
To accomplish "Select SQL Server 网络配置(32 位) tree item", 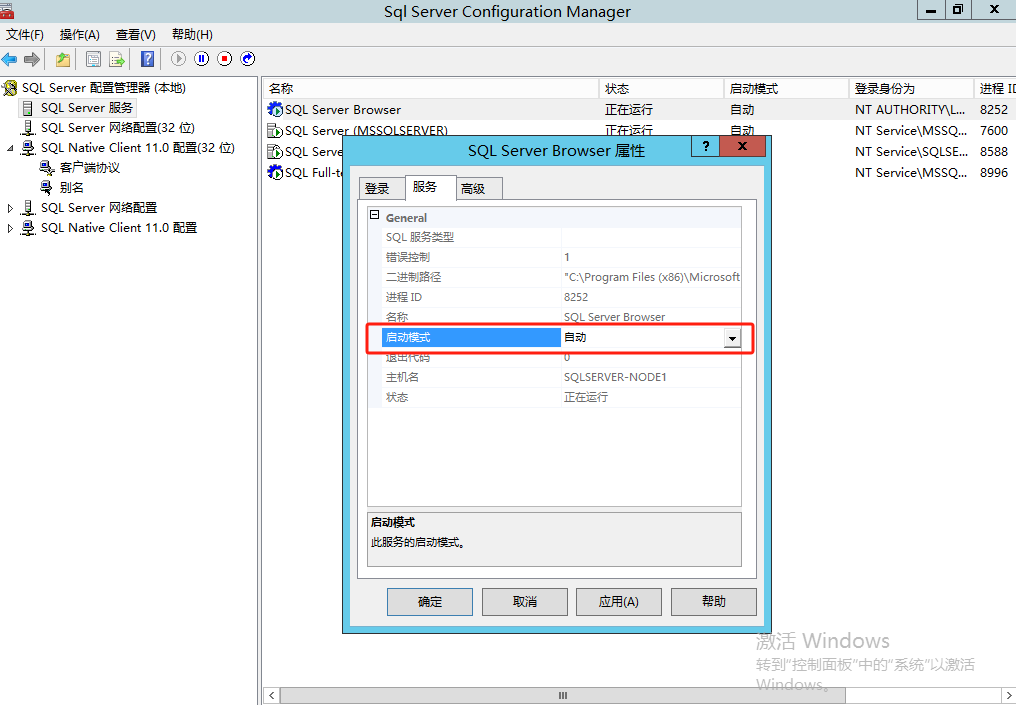I will tap(117, 128).
